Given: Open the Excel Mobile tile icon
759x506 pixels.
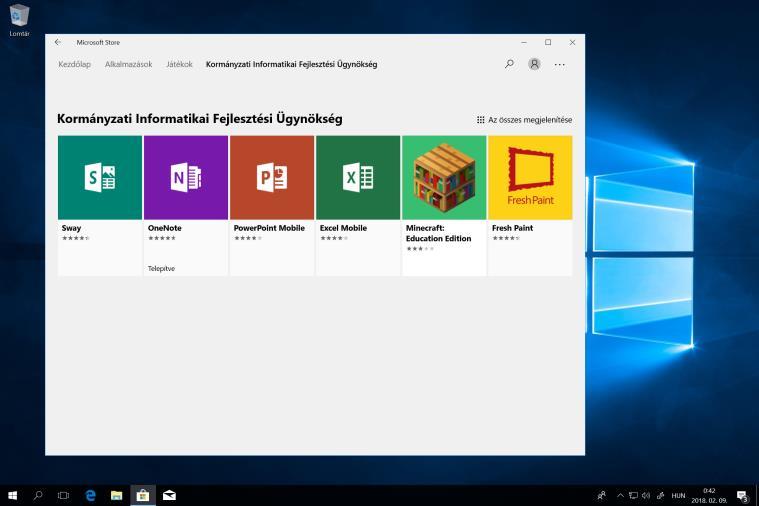Looking at the screenshot, I should [x=358, y=177].
